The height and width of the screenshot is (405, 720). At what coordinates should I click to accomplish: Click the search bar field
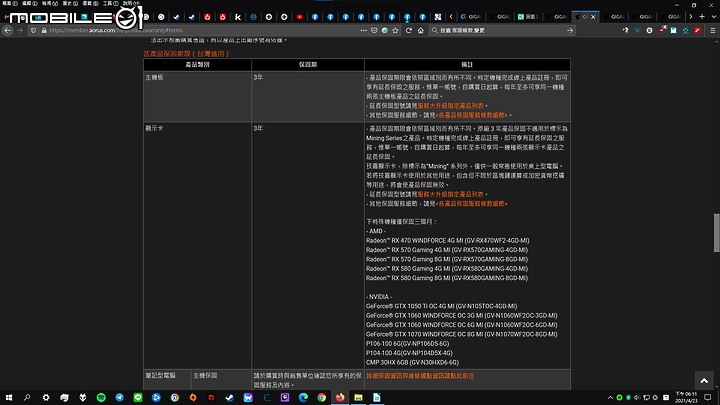(x=501, y=30)
